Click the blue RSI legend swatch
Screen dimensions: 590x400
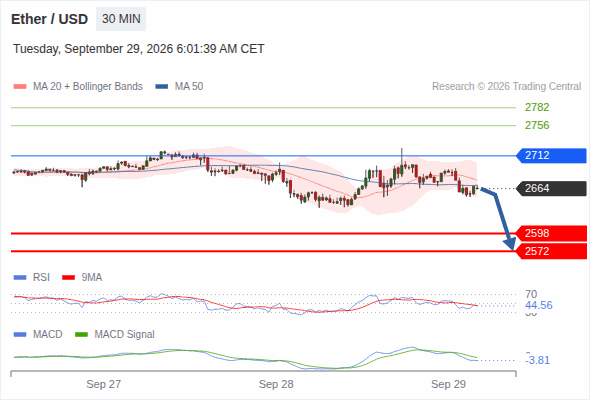[20, 278]
